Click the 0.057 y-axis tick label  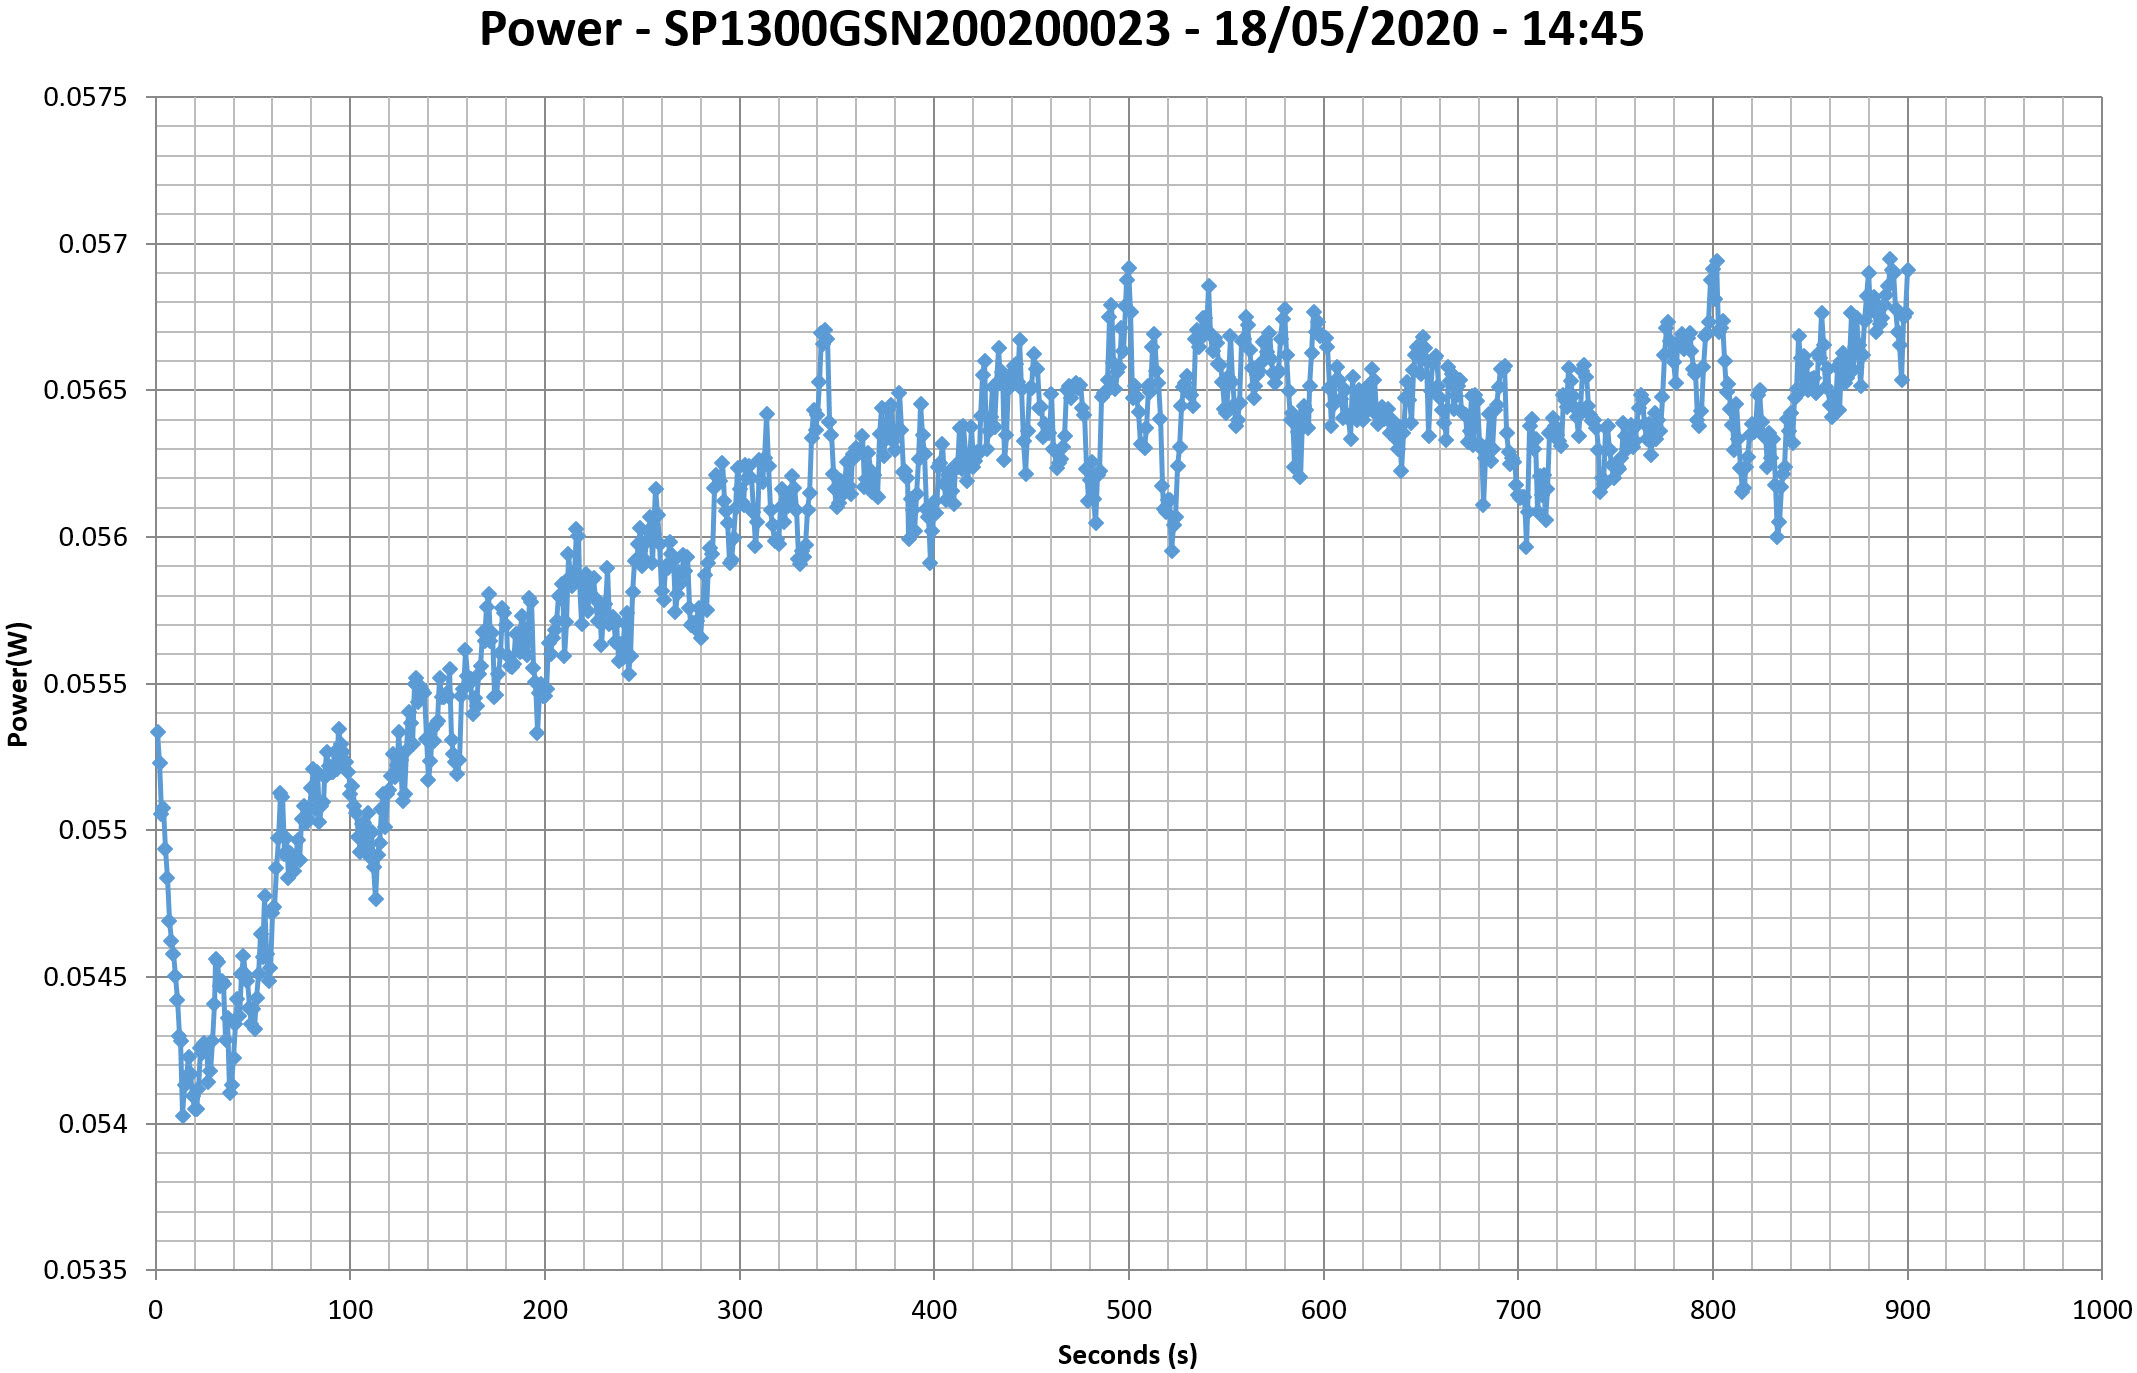click(x=94, y=244)
